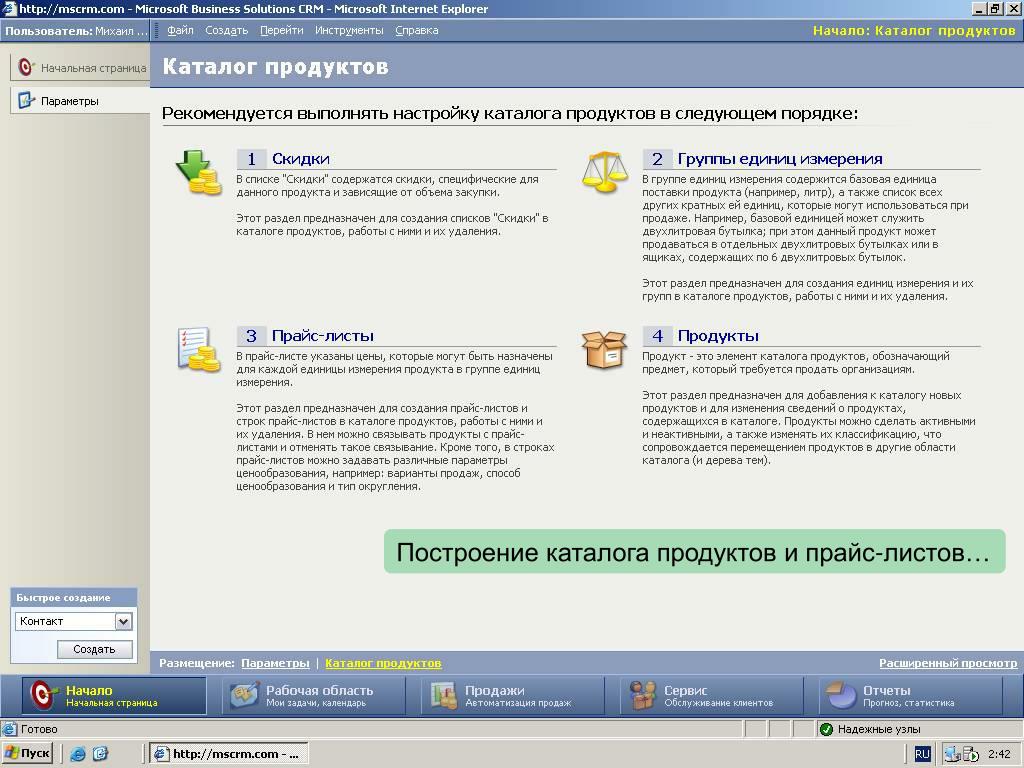Click the Пуск start button
The image size is (1024, 768).
coord(27,754)
